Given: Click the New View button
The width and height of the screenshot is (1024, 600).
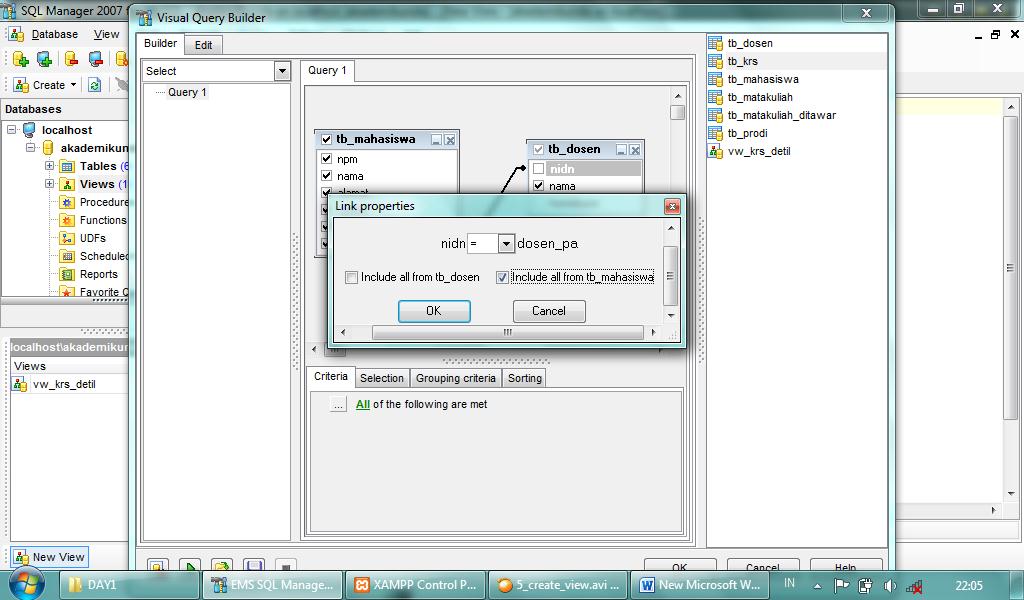Looking at the screenshot, I should coord(50,557).
